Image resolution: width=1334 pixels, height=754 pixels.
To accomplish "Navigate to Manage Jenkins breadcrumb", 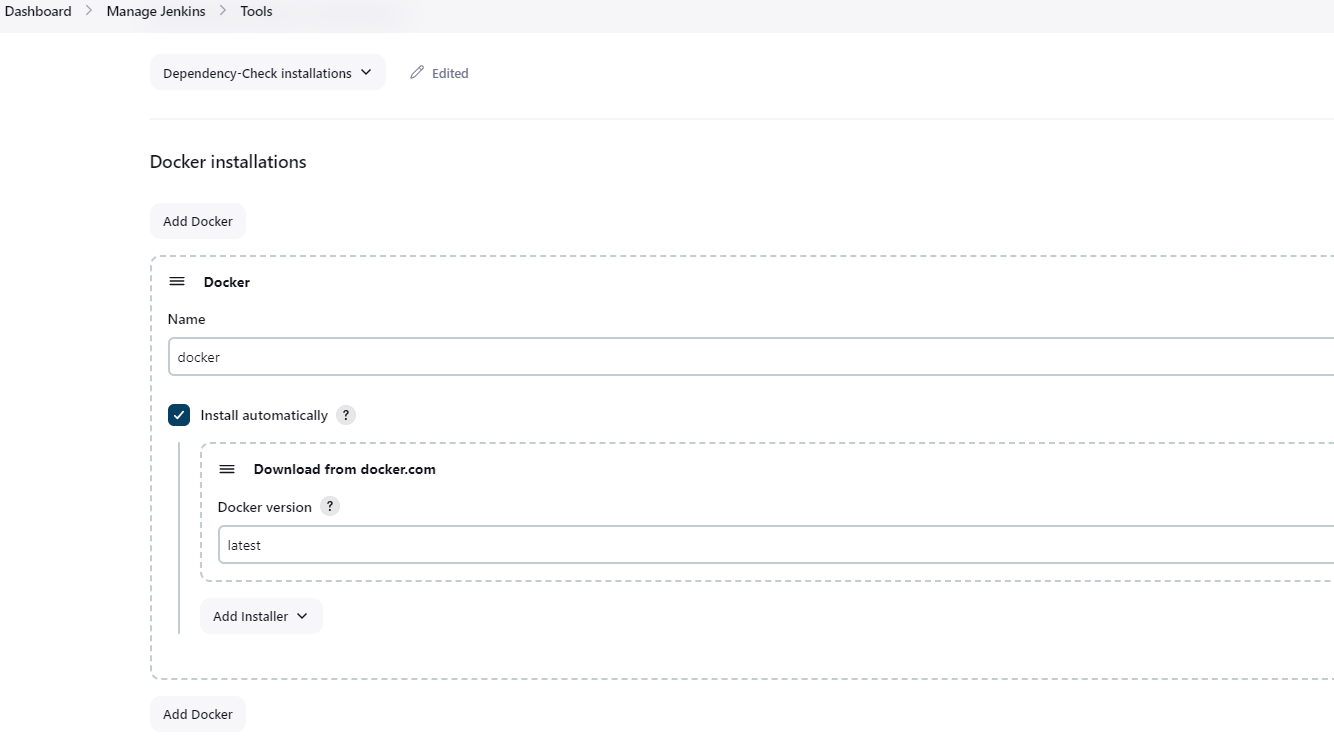I will pyautogui.click(x=156, y=12).
